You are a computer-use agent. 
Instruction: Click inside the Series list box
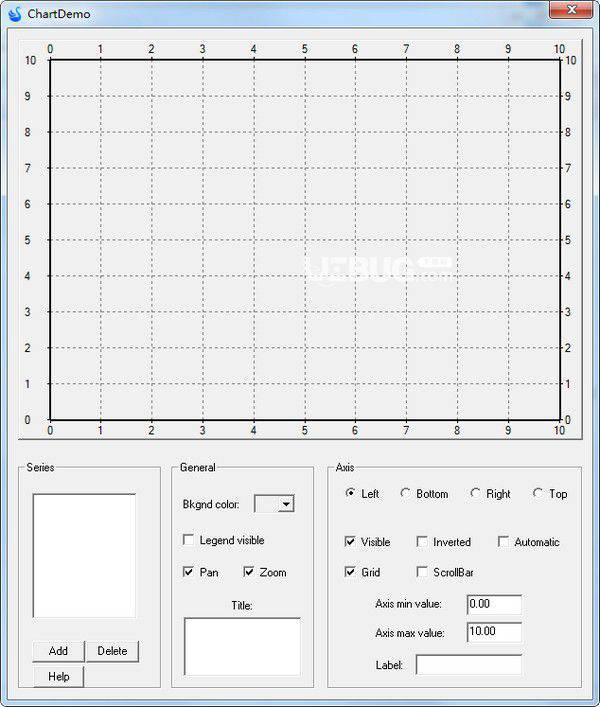84,556
